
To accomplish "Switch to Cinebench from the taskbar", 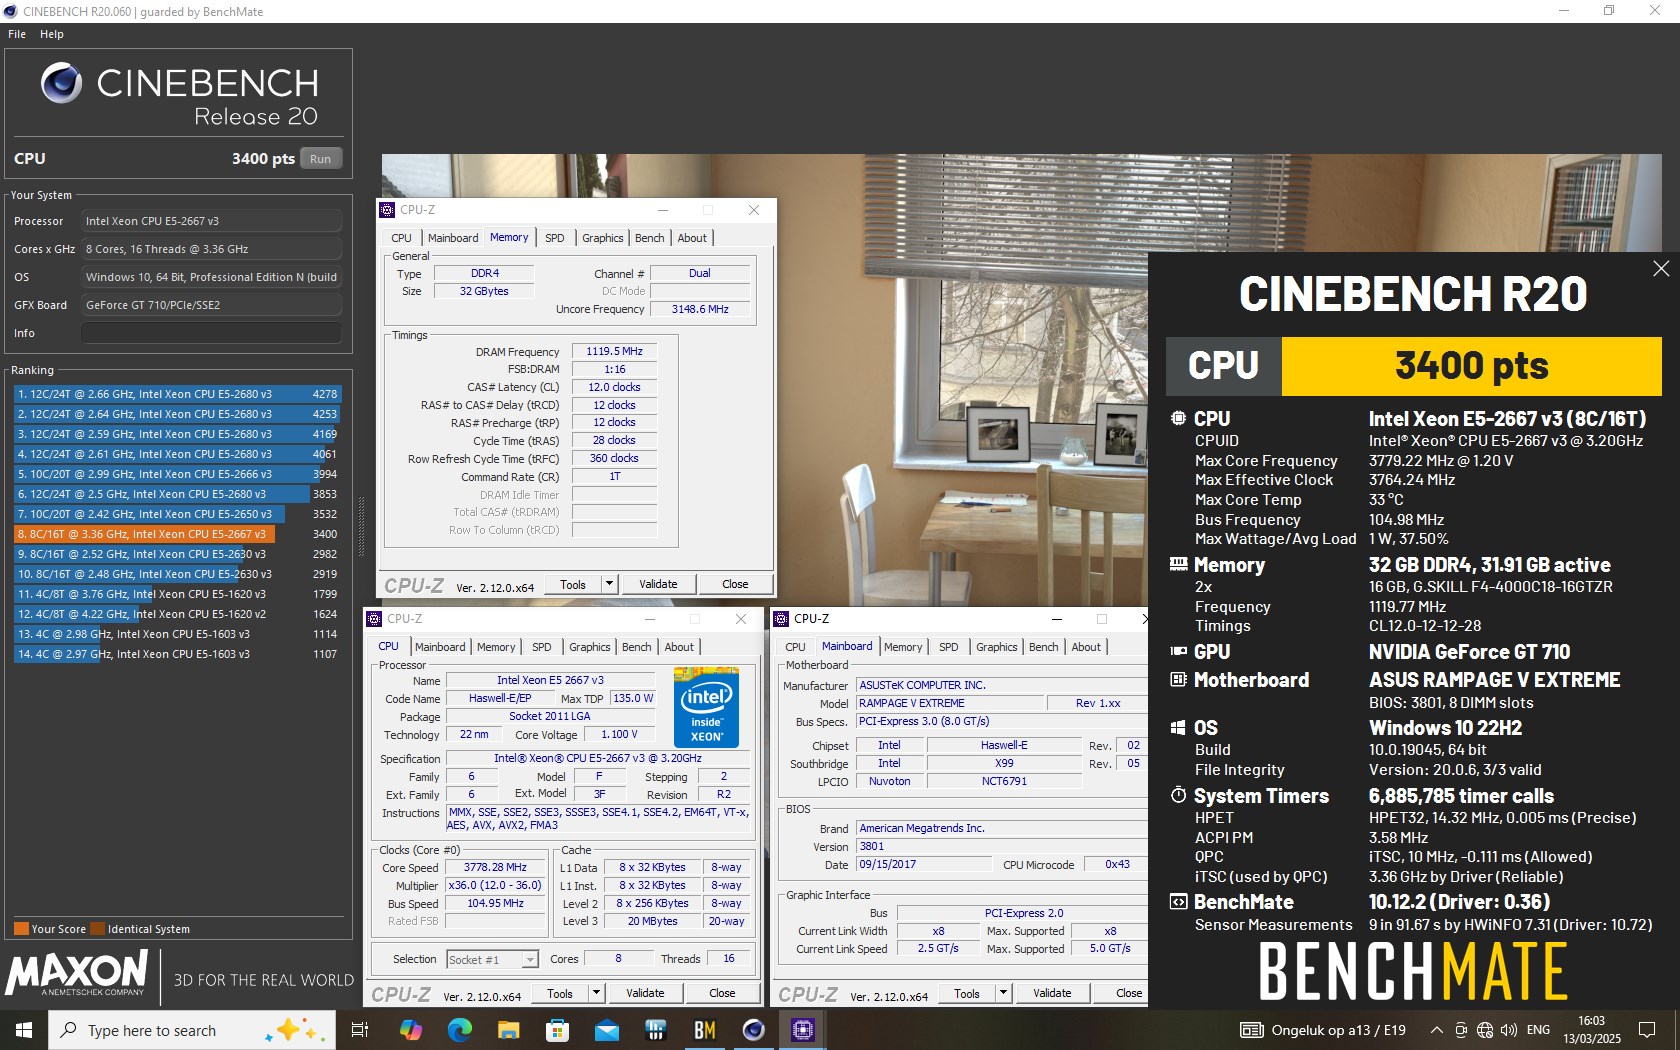I will [x=753, y=1030].
